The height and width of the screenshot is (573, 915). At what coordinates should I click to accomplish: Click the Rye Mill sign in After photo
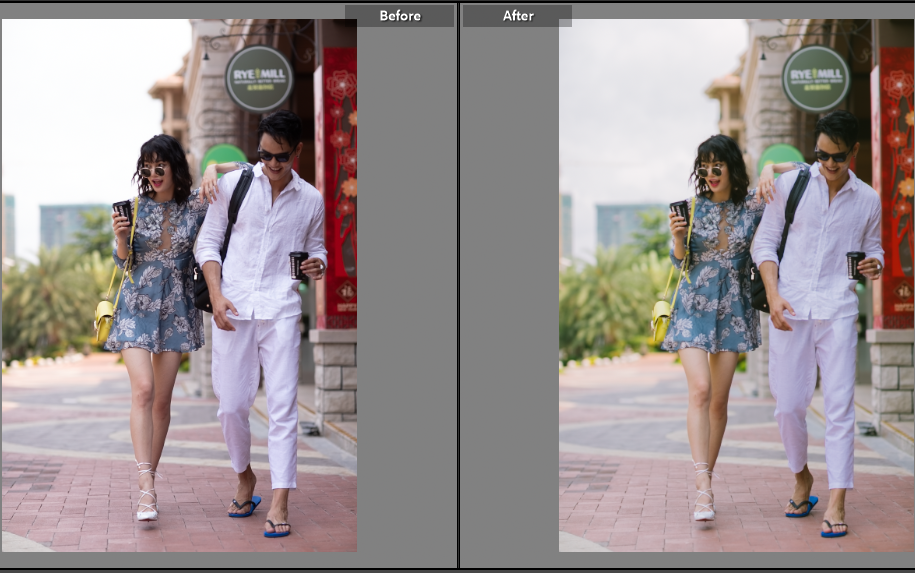816,79
